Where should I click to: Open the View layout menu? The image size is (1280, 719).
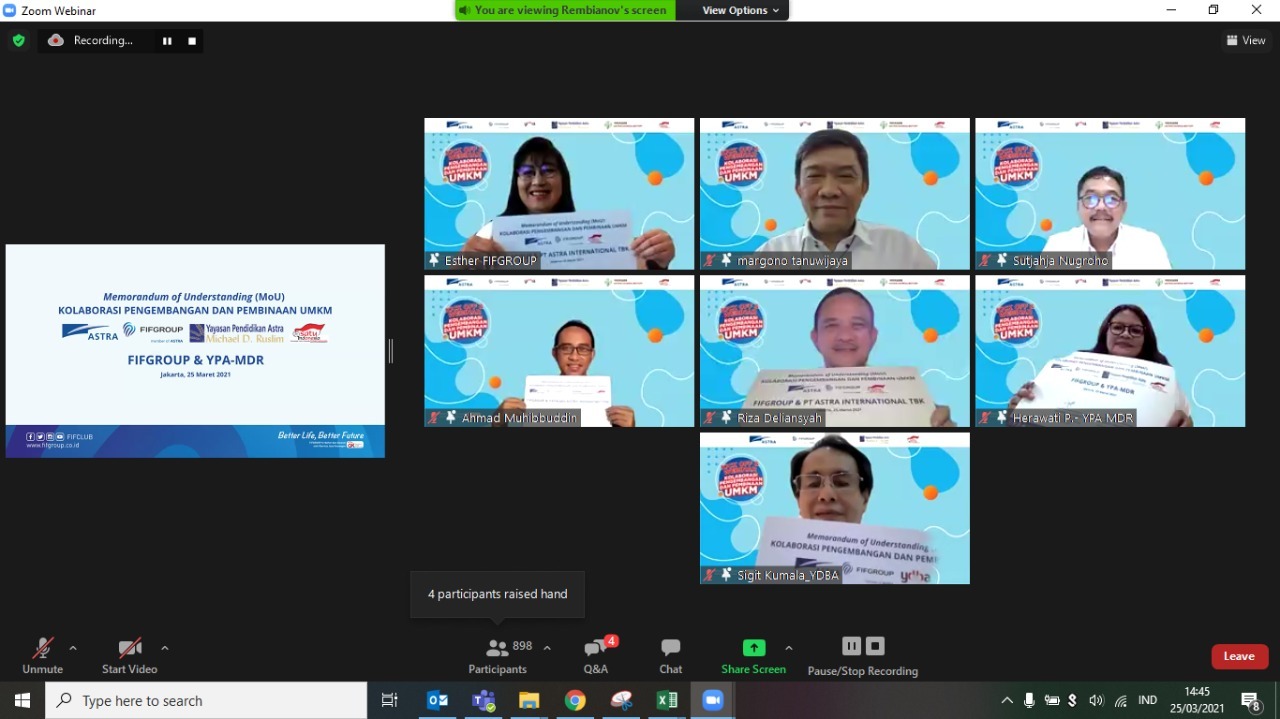click(x=1246, y=40)
